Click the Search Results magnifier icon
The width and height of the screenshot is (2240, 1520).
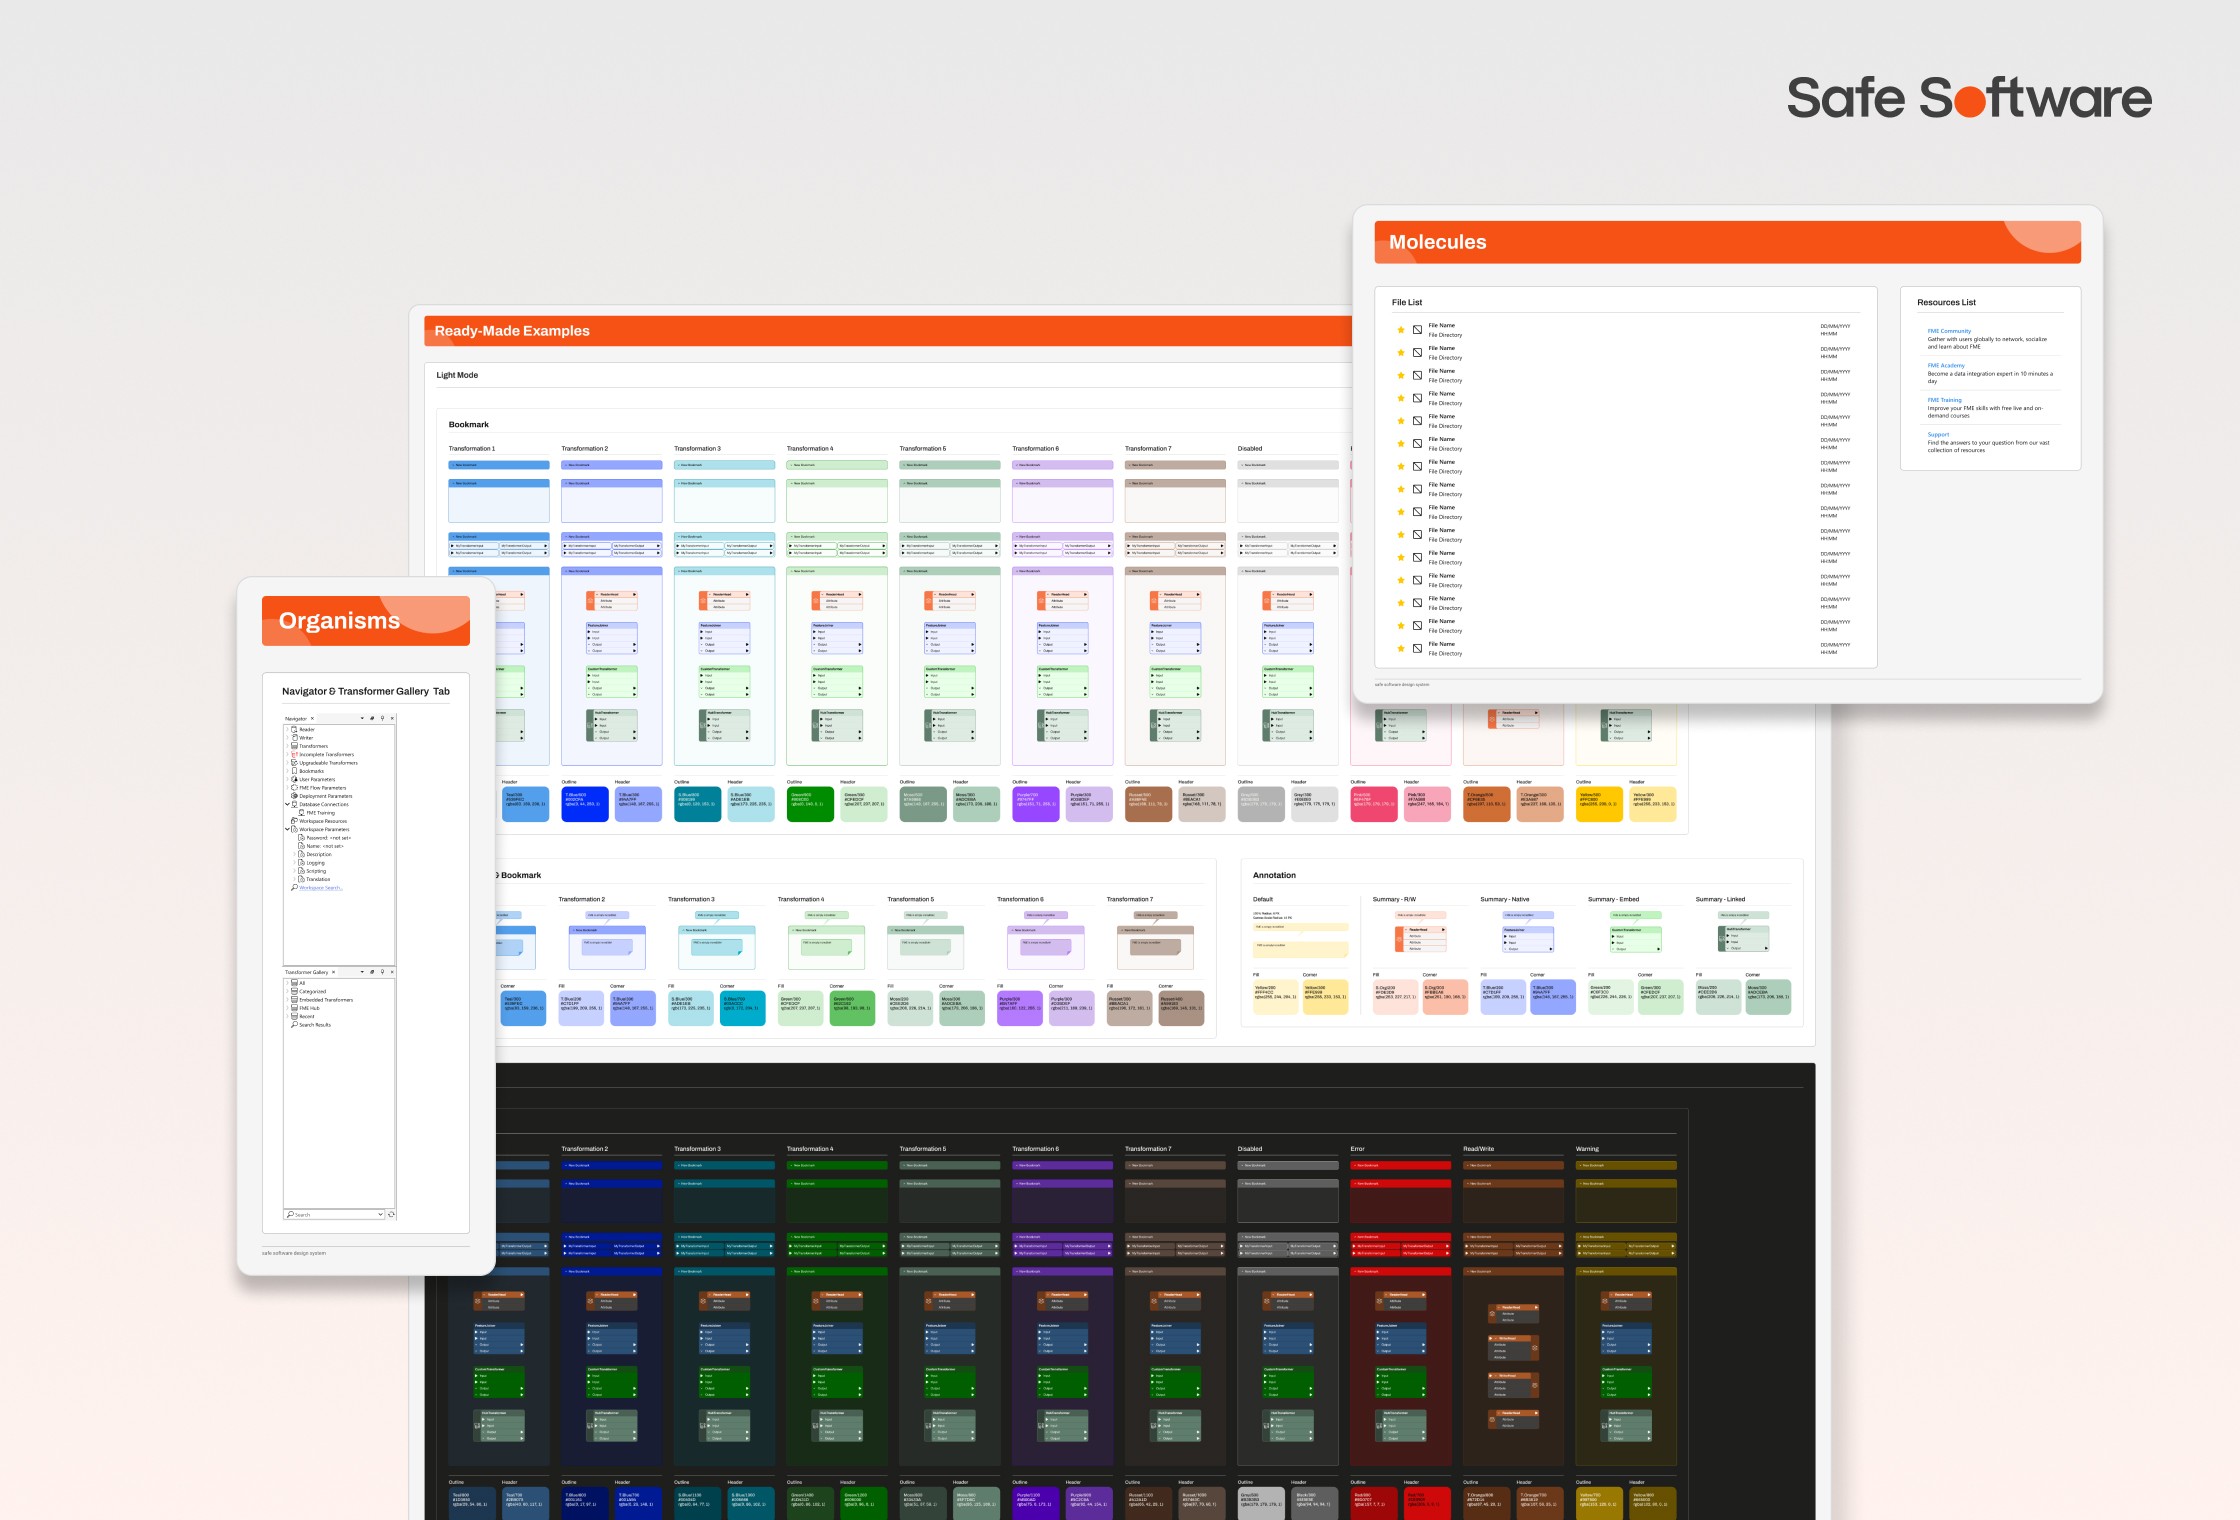point(294,1024)
